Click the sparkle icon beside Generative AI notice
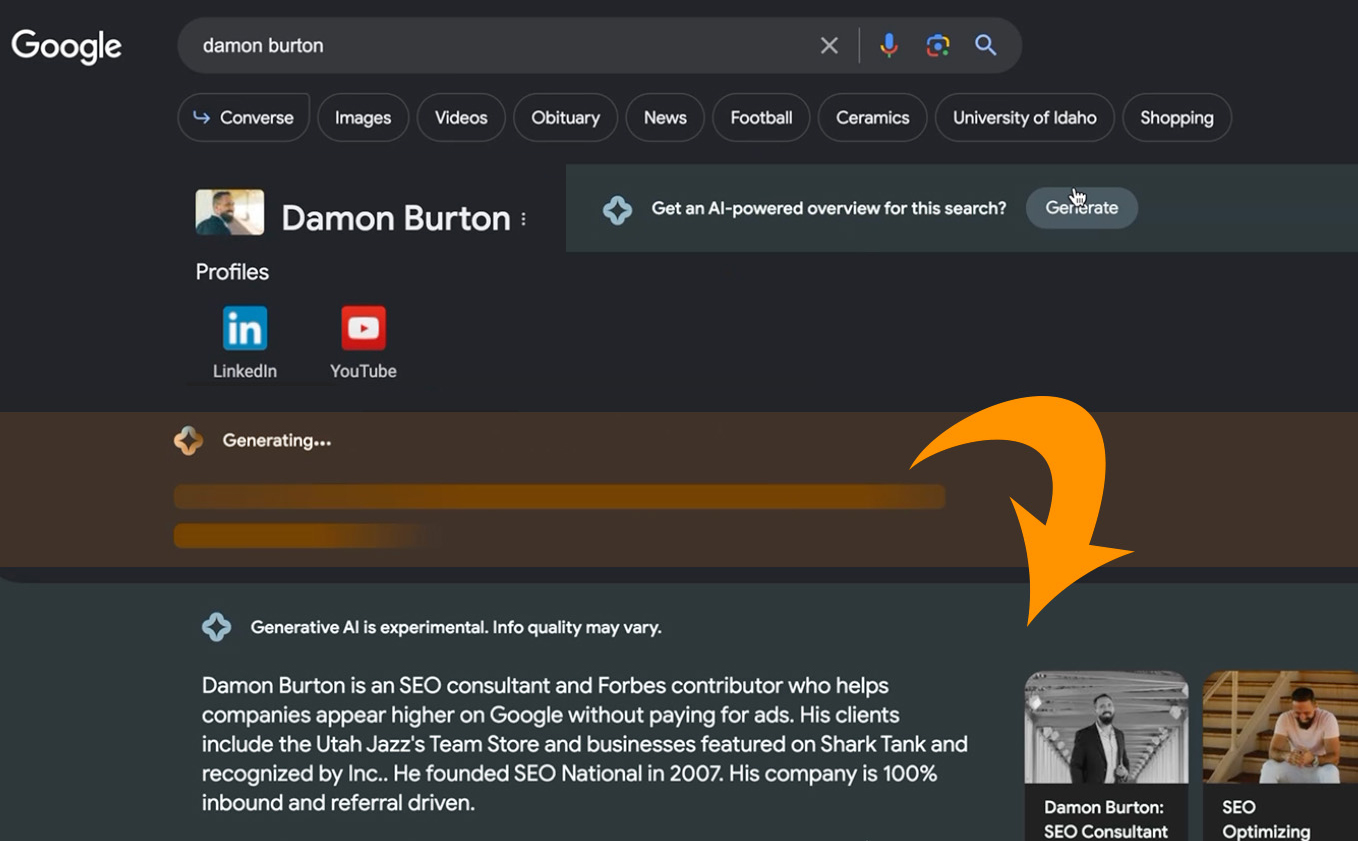This screenshot has width=1358, height=841. click(x=217, y=628)
